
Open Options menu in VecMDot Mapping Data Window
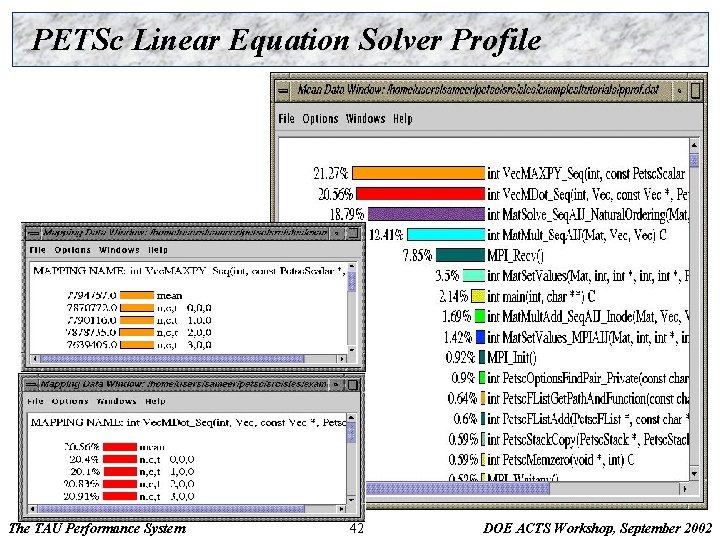[70, 401]
